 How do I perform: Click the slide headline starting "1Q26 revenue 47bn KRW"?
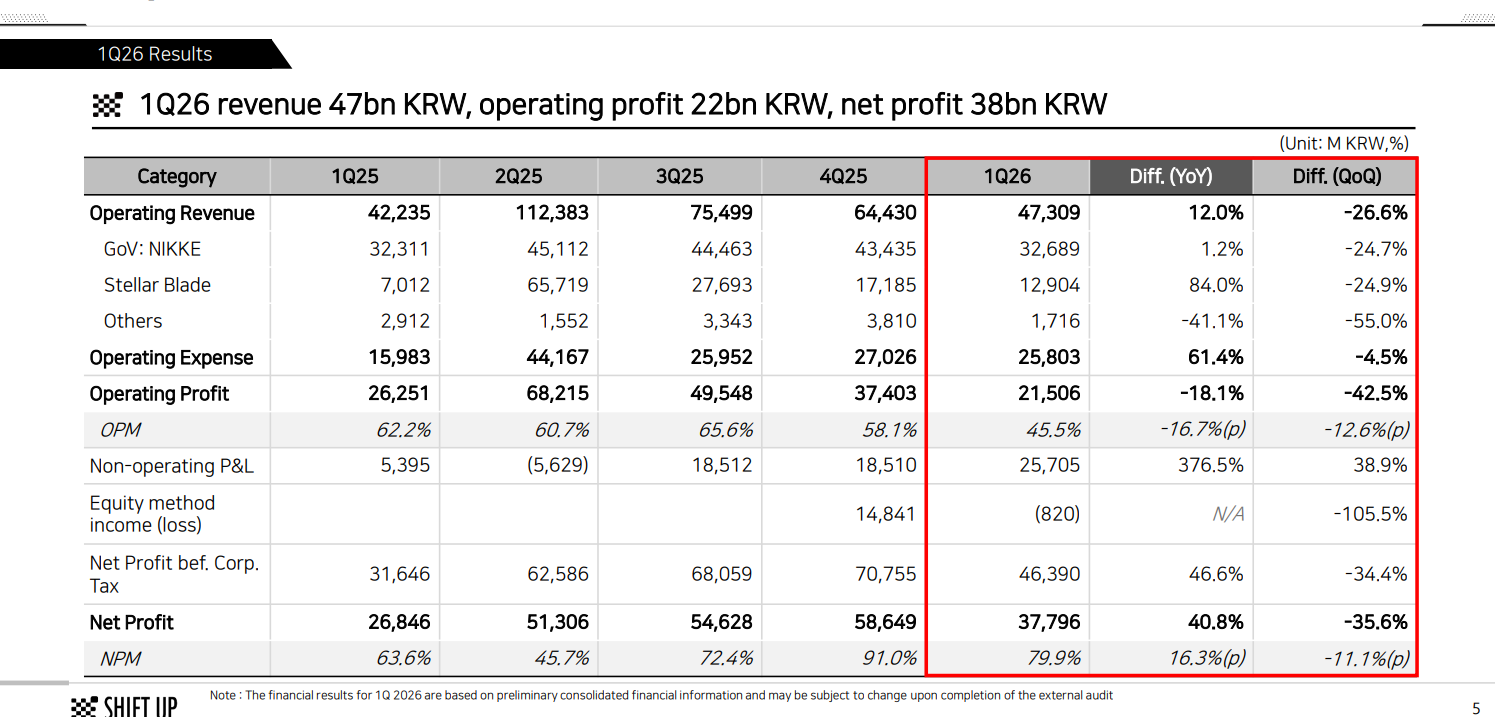(623, 105)
